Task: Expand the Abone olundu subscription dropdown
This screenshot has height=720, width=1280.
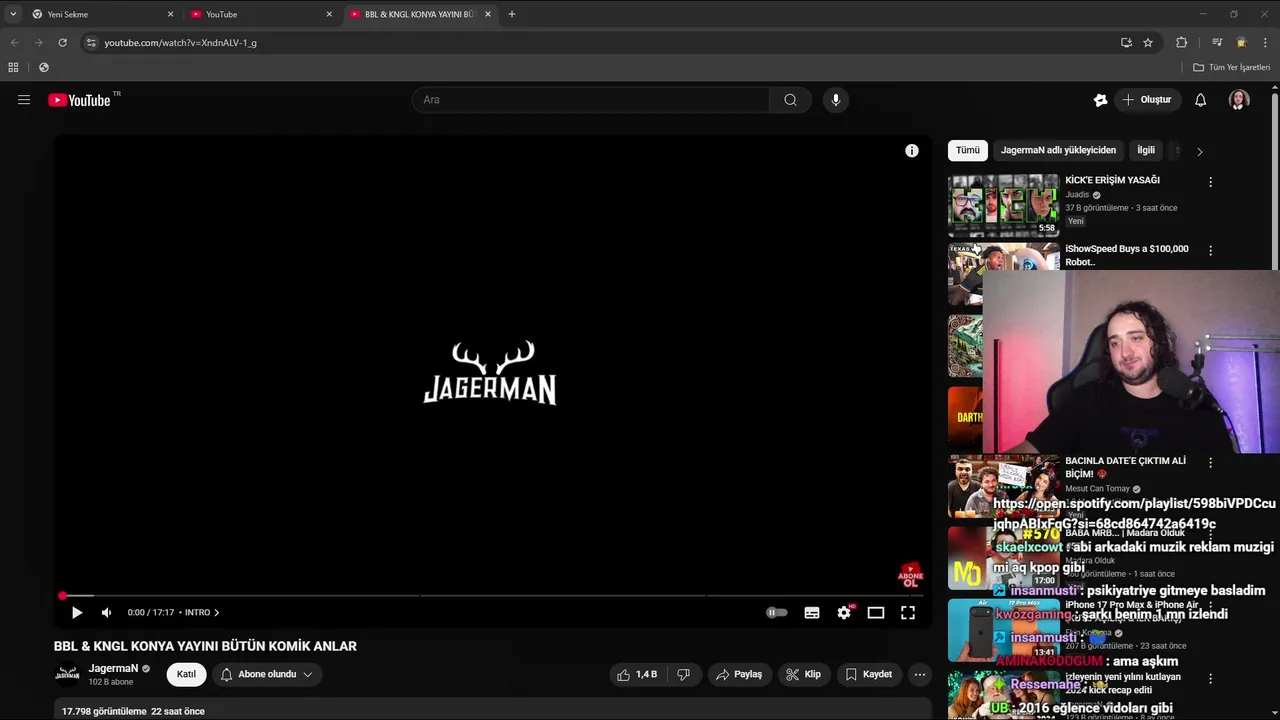Action: click(x=266, y=675)
